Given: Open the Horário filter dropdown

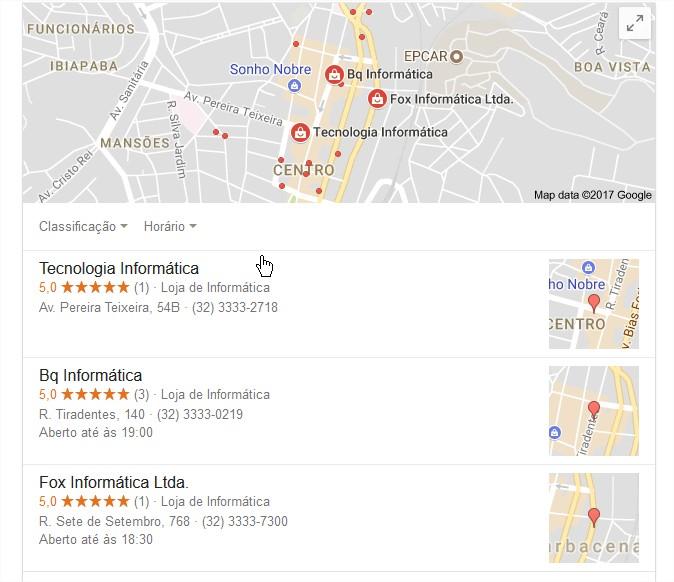Looking at the screenshot, I should [170, 226].
